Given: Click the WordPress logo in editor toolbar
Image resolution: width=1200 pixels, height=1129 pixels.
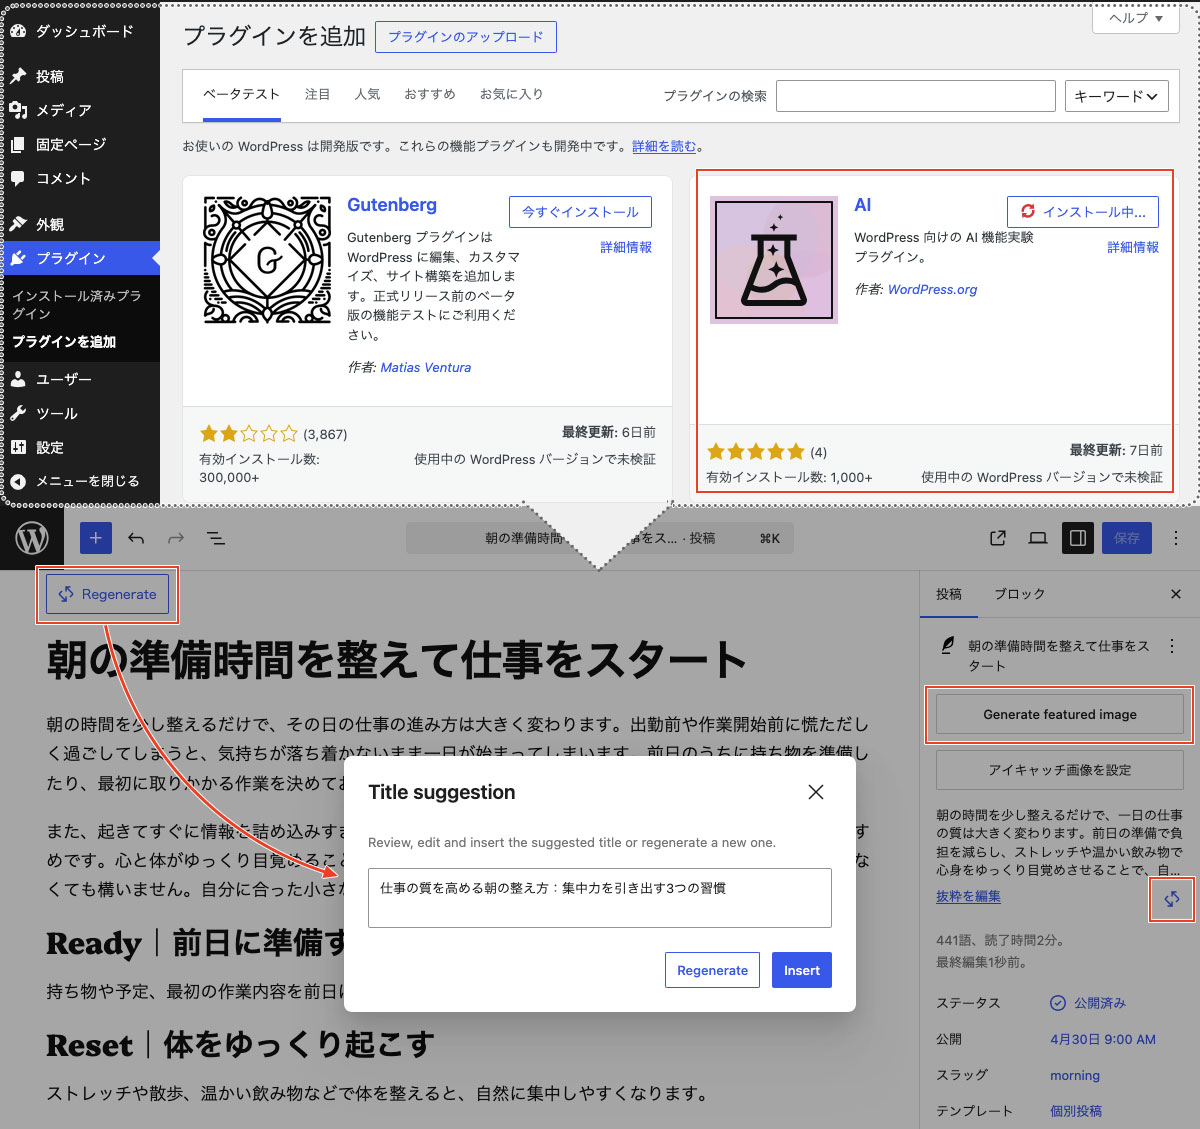Looking at the screenshot, I should tap(32, 538).
